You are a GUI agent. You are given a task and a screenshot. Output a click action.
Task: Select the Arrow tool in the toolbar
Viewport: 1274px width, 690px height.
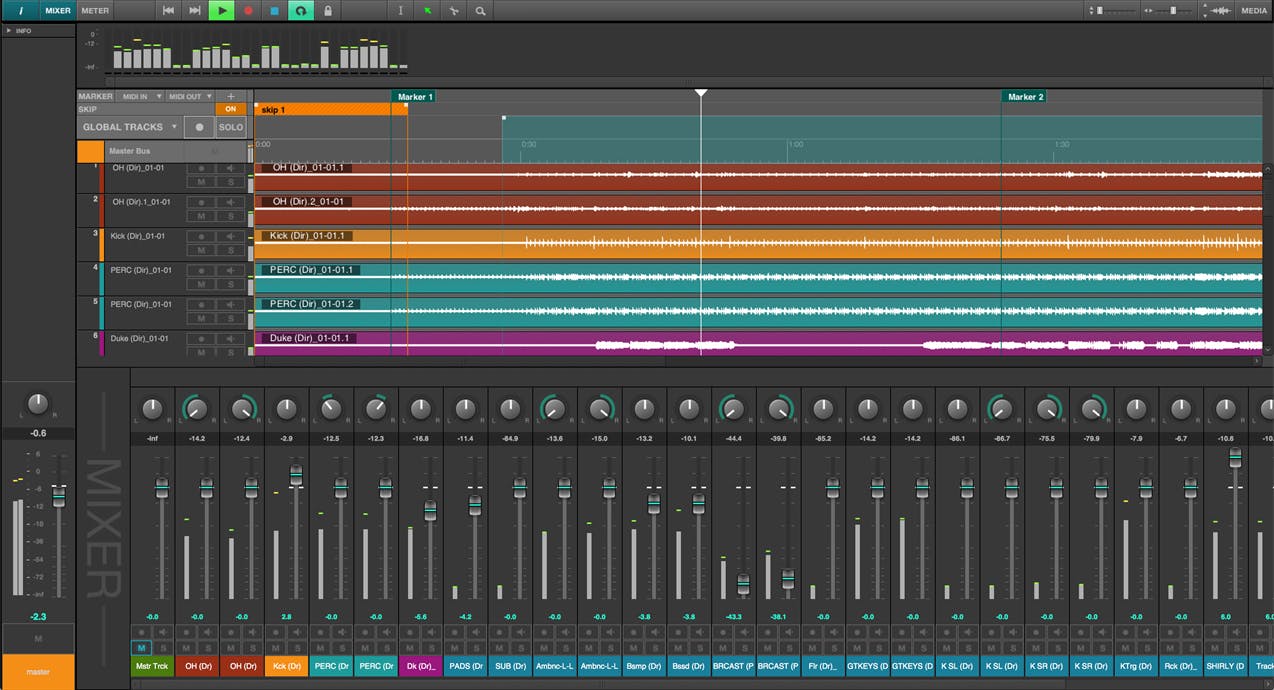click(x=427, y=10)
